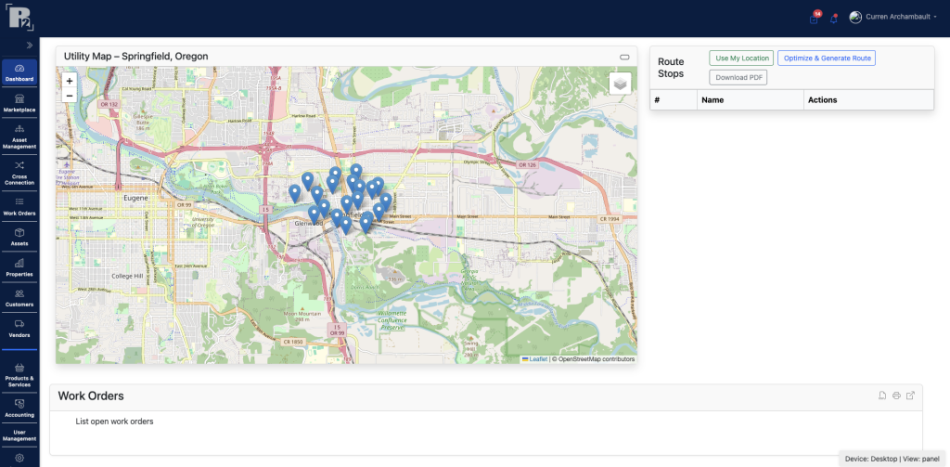950x467 pixels.
Task: Open Work Orders panel in new window
Action: [910, 396]
